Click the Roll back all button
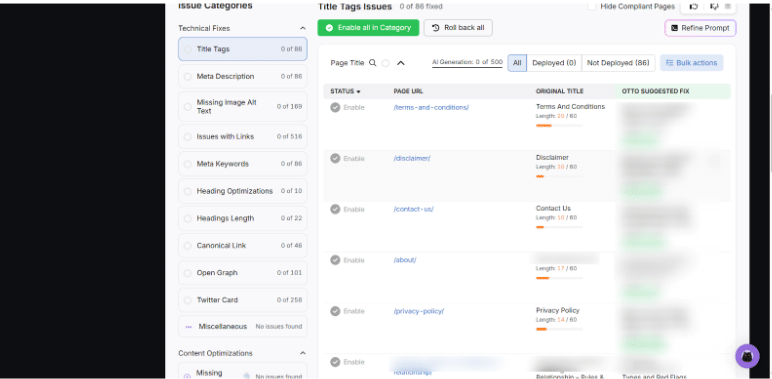Image resolution: width=772 pixels, height=379 pixels. (458, 28)
